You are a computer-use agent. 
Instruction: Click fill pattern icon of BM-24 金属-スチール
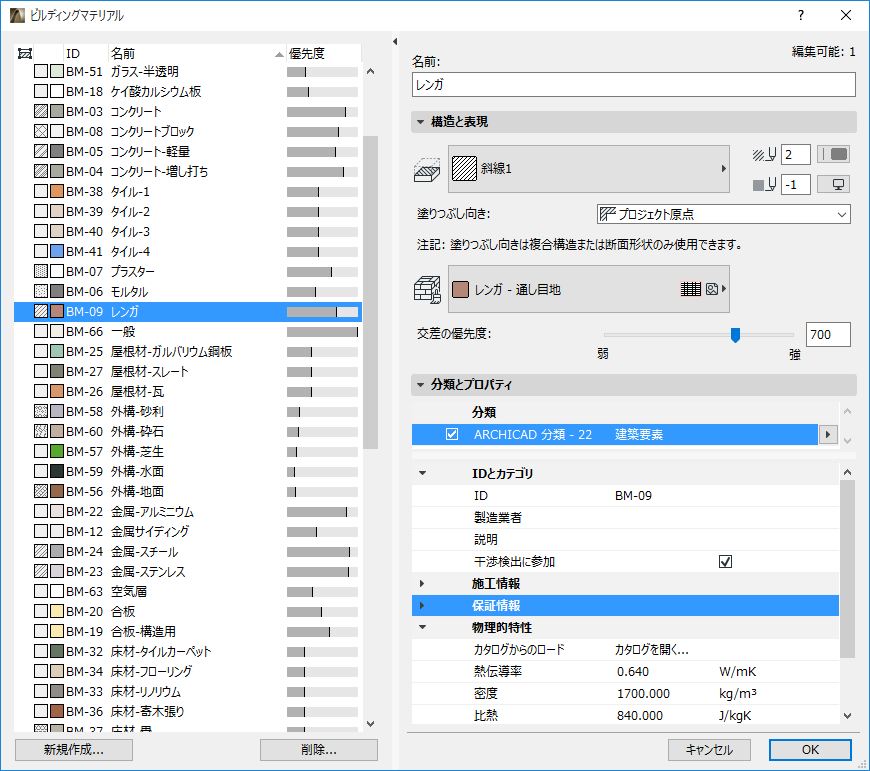click(x=41, y=551)
